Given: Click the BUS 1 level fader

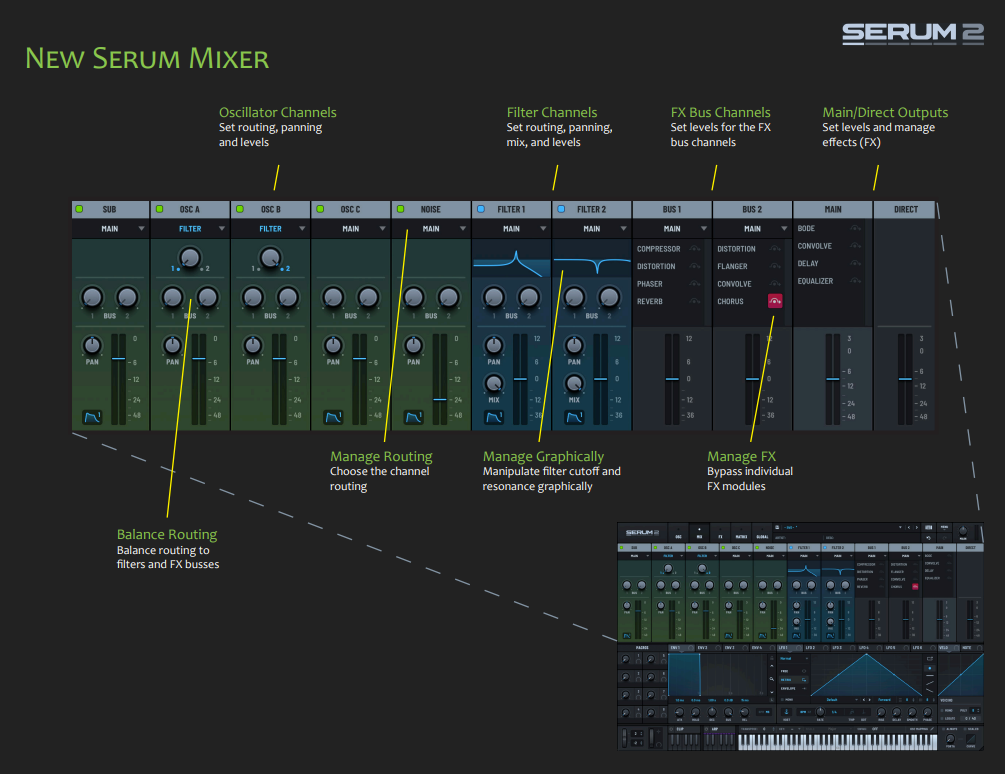Looking at the screenshot, I should 672,379.
